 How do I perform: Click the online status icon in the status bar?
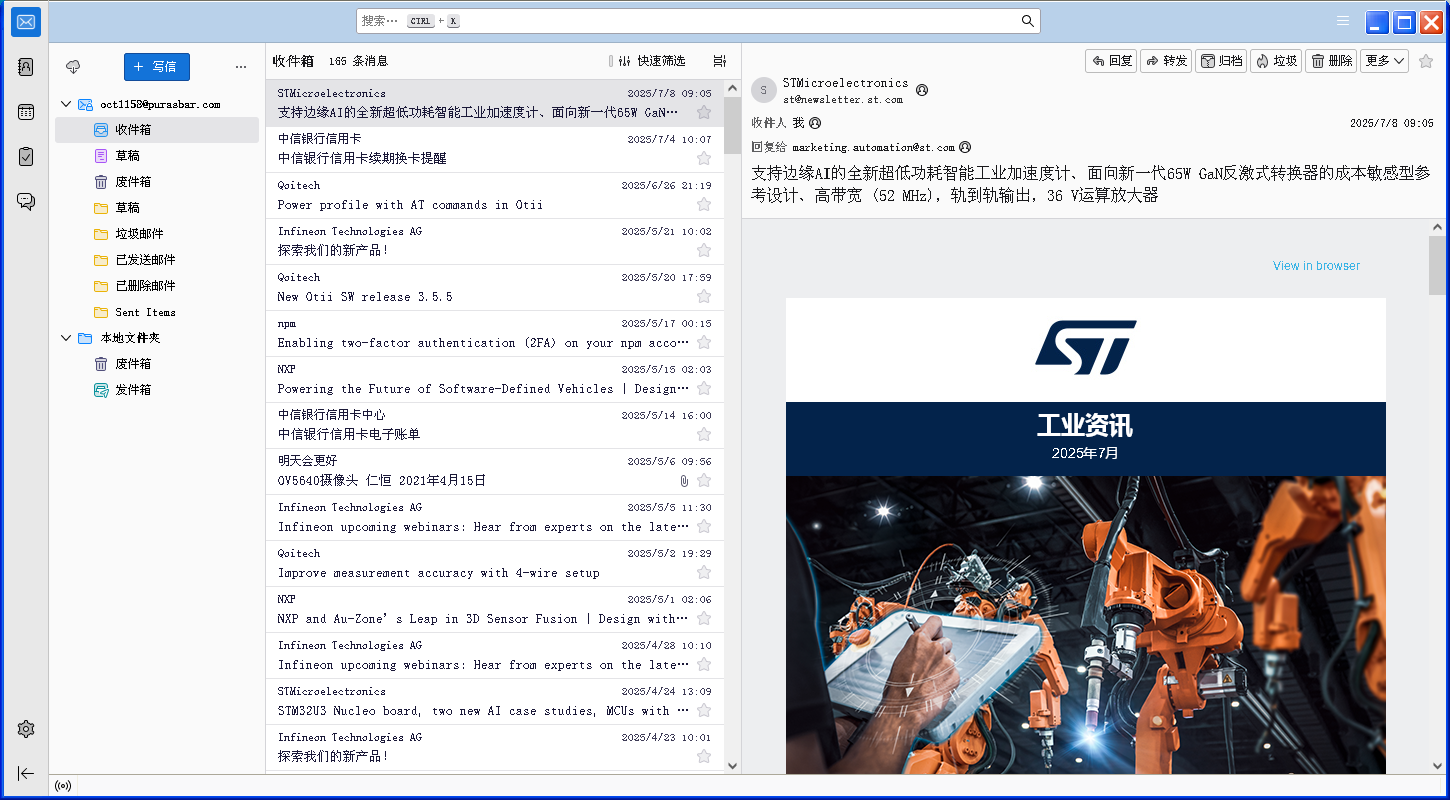[x=64, y=786]
